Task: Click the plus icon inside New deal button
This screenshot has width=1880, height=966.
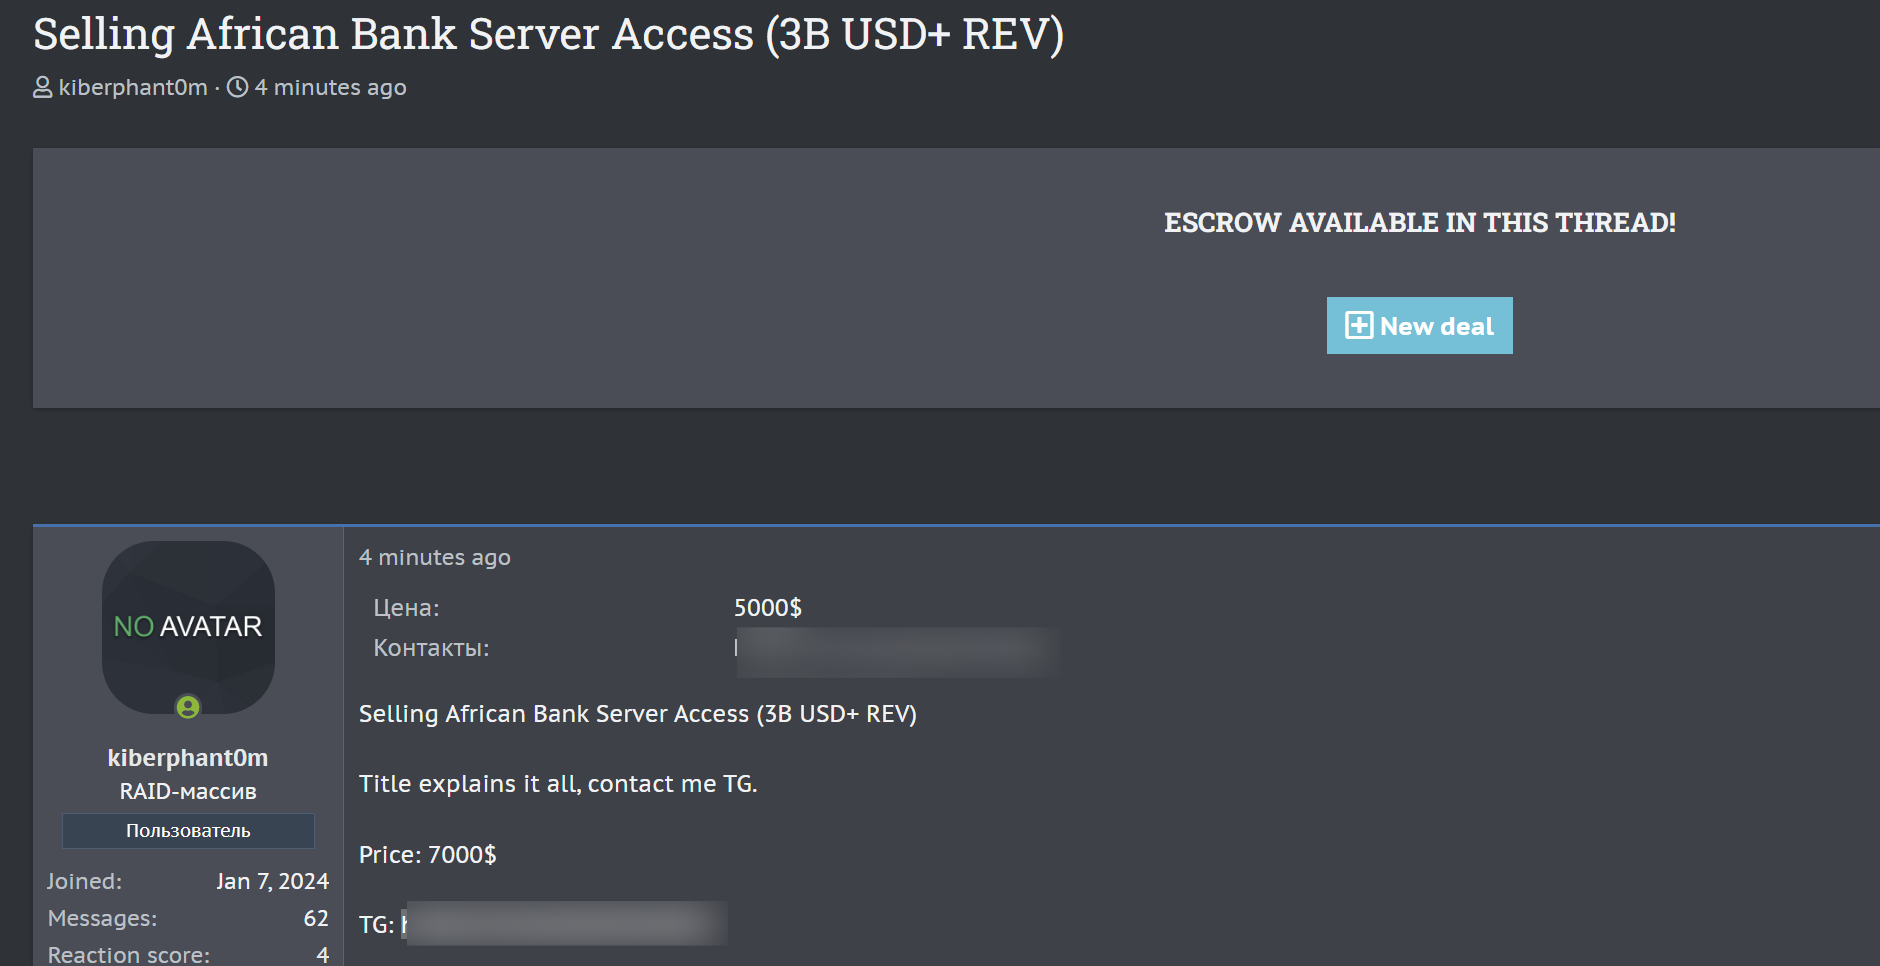Action: click(1359, 325)
